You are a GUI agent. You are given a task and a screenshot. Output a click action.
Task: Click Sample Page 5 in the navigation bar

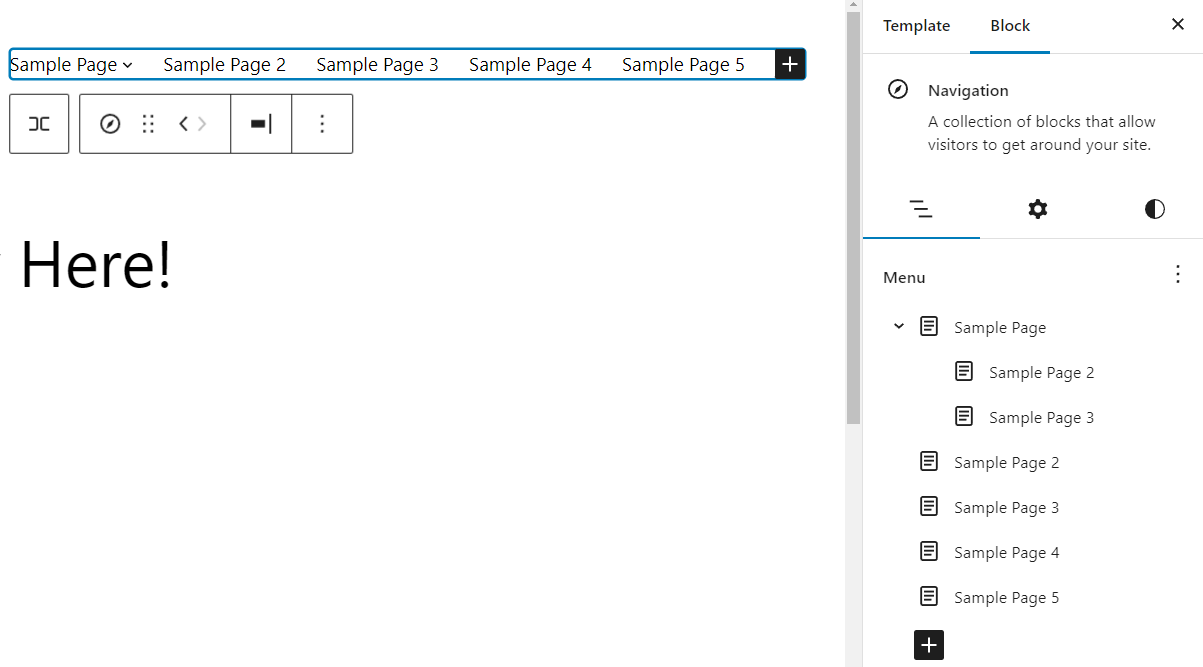point(683,64)
